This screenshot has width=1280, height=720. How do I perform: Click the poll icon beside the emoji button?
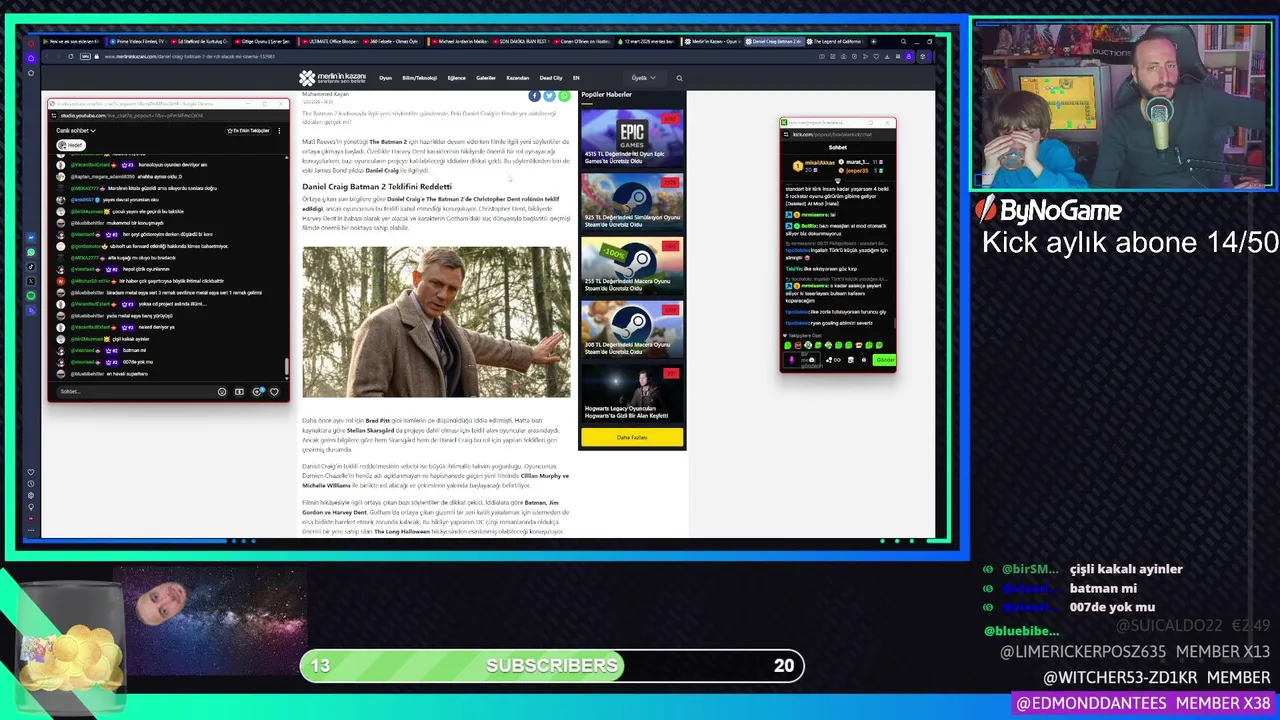[239, 391]
